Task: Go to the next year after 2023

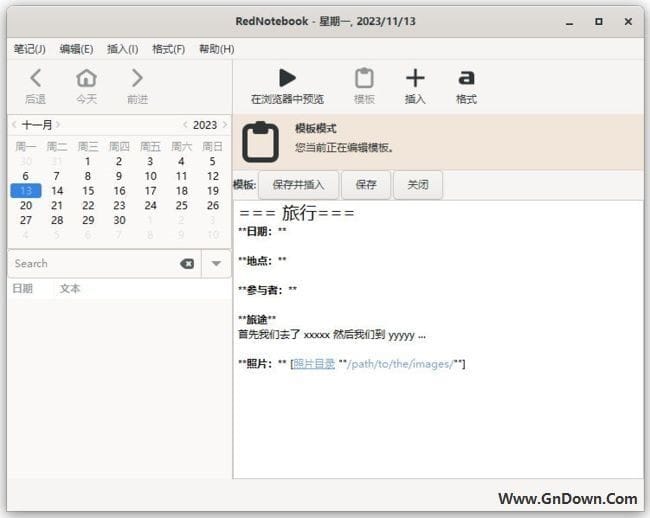Action: 225,124
